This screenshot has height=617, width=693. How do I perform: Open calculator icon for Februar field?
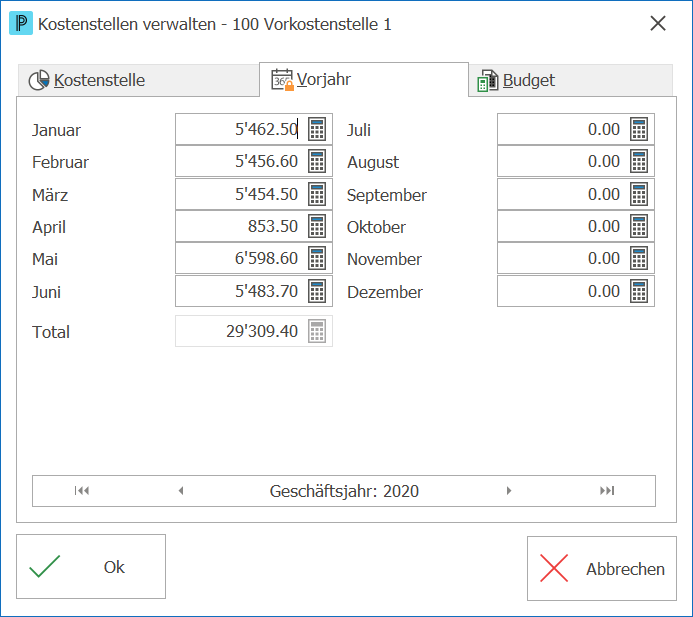[x=317, y=161]
